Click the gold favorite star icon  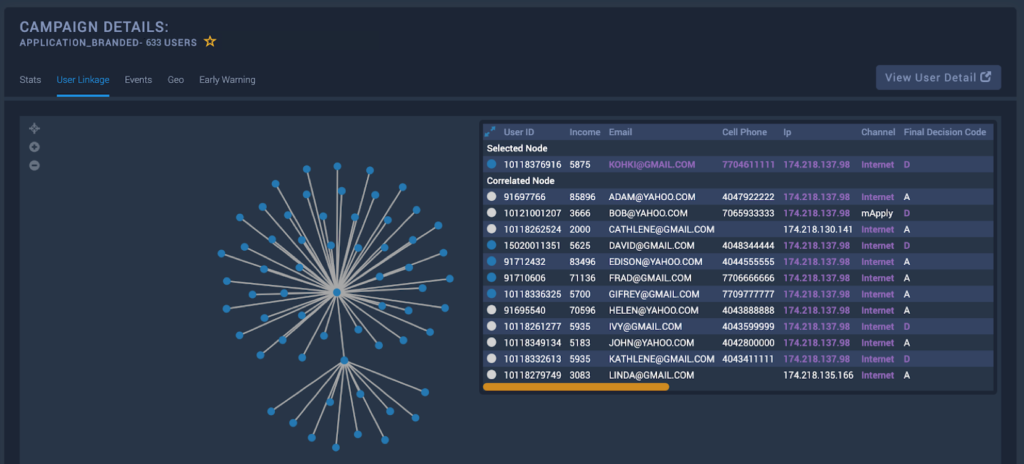[x=210, y=42]
